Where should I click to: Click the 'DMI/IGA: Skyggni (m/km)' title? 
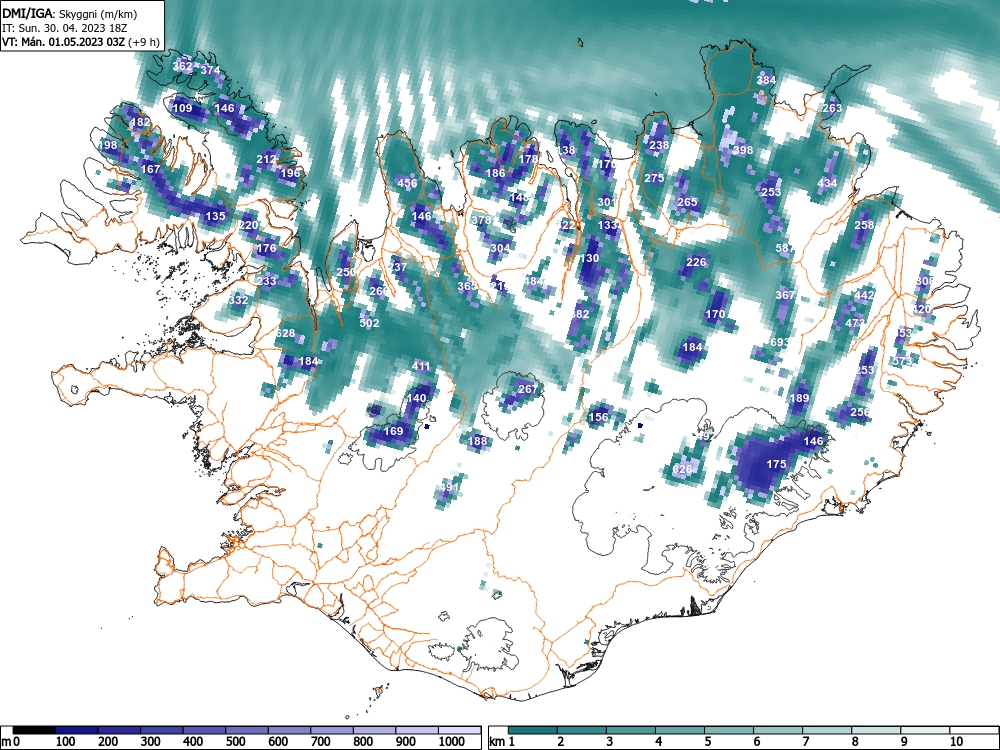click(70, 13)
